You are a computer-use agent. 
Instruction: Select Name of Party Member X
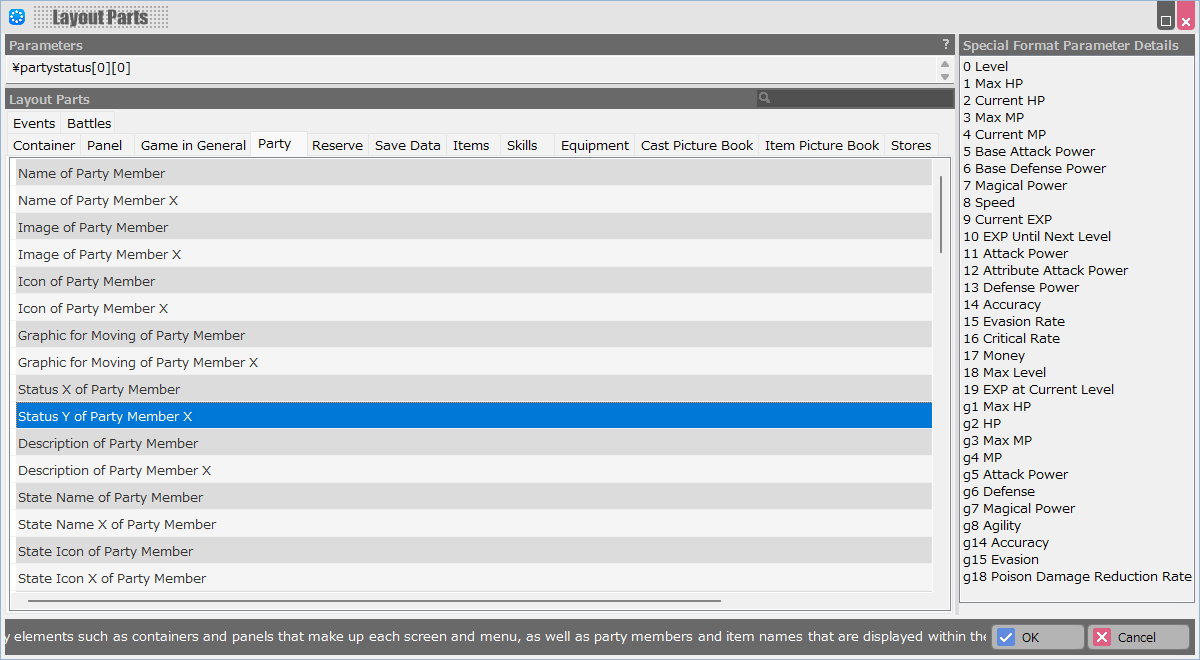(x=98, y=200)
